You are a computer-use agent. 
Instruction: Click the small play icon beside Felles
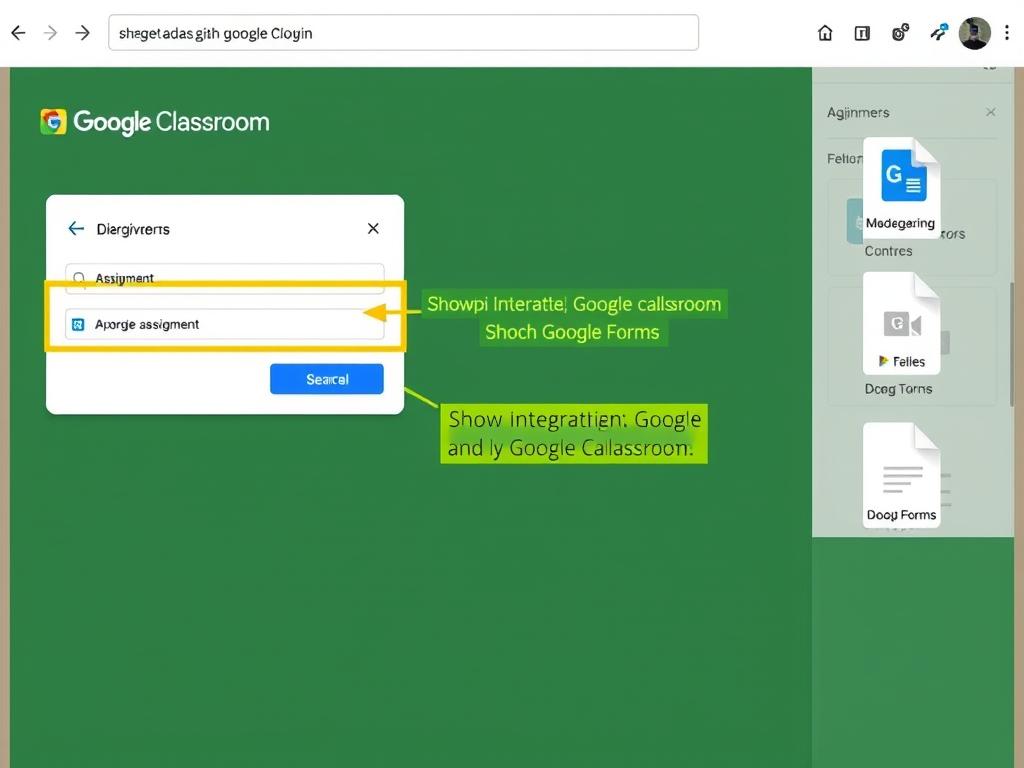[884, 360]
